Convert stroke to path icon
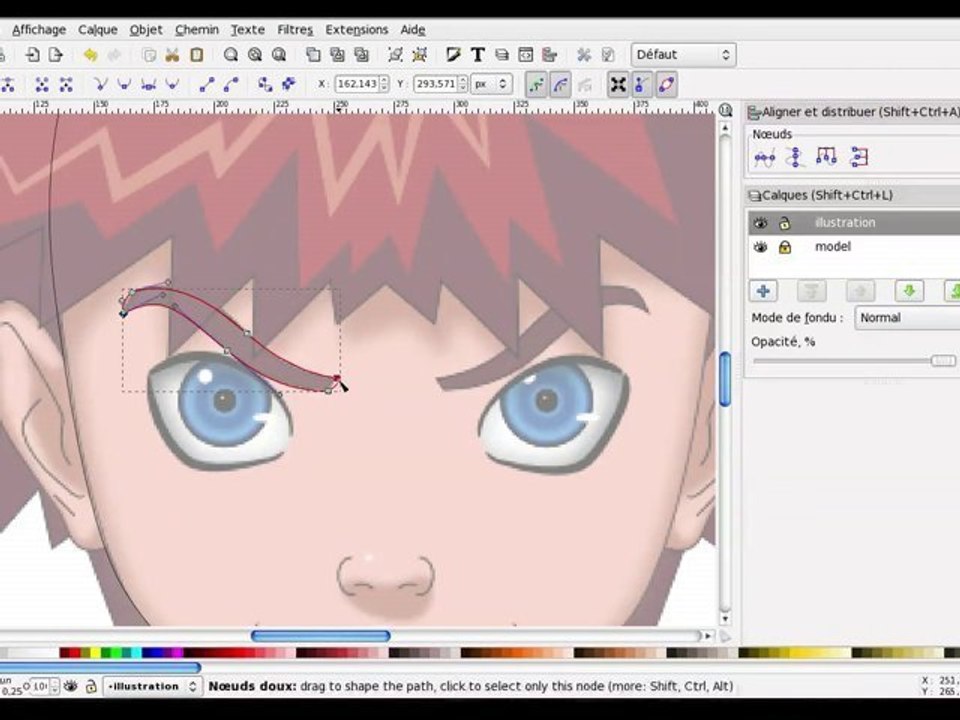Image resolution: width=960 pixels, height=720 pixels. point(288,84)
